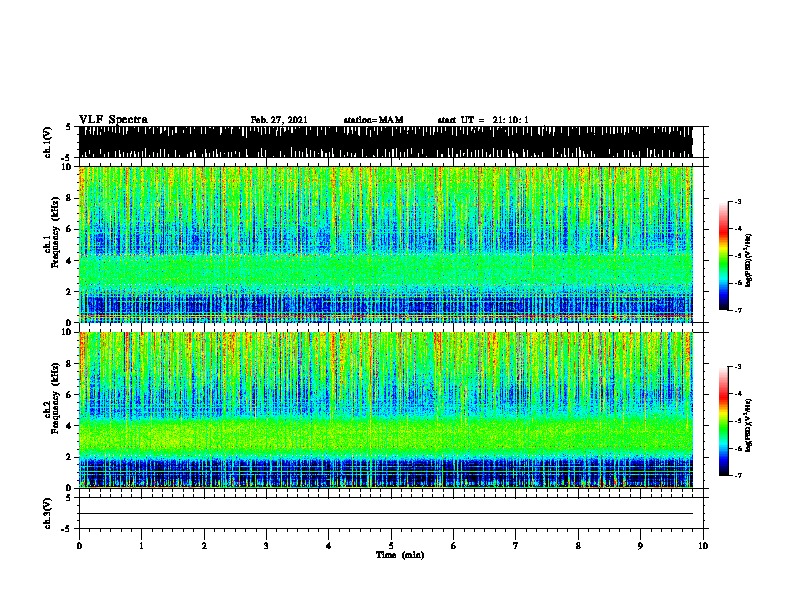
Task: Click the "ch.3(V)" label of bottom panel
Action: click(47, 513)
